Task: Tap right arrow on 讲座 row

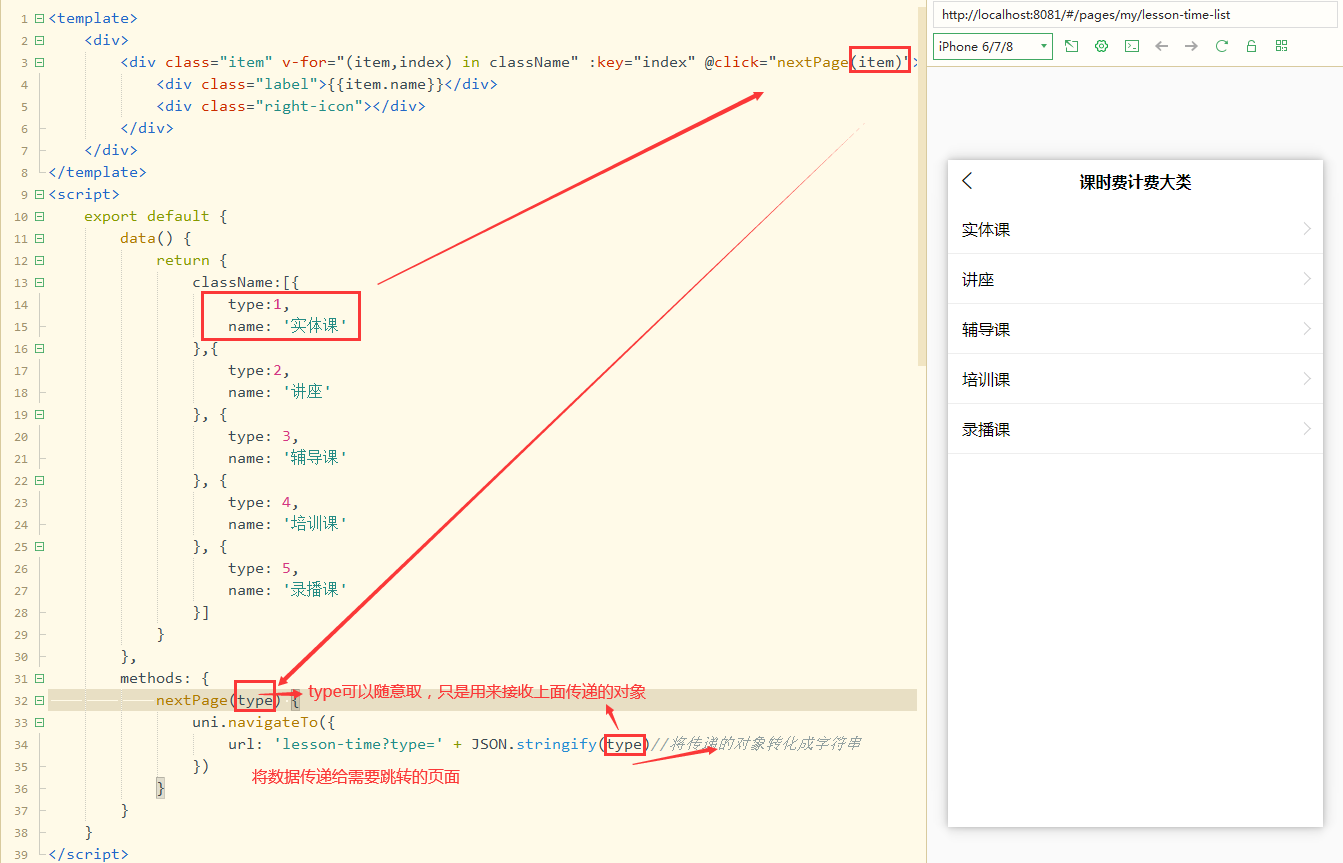Action: (x=1307, y=279)
